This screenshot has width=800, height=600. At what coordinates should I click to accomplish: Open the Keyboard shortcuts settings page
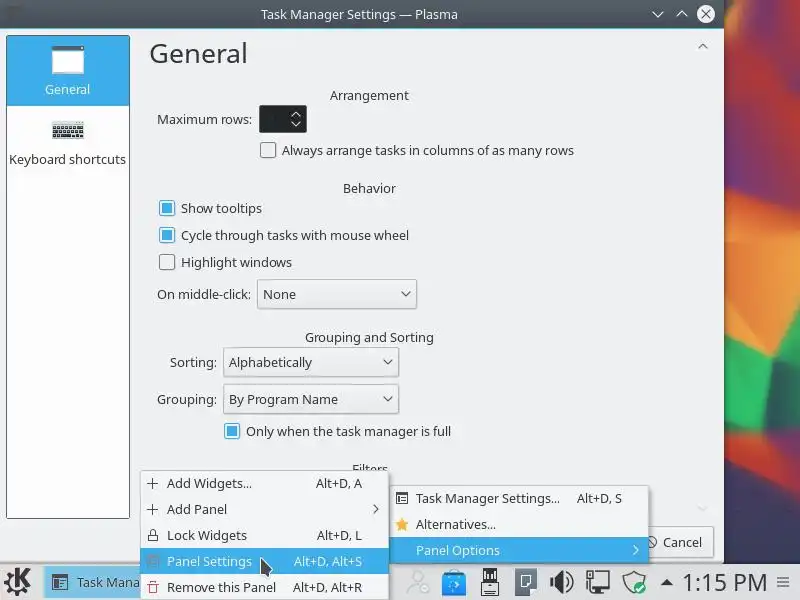click(68, 143)
